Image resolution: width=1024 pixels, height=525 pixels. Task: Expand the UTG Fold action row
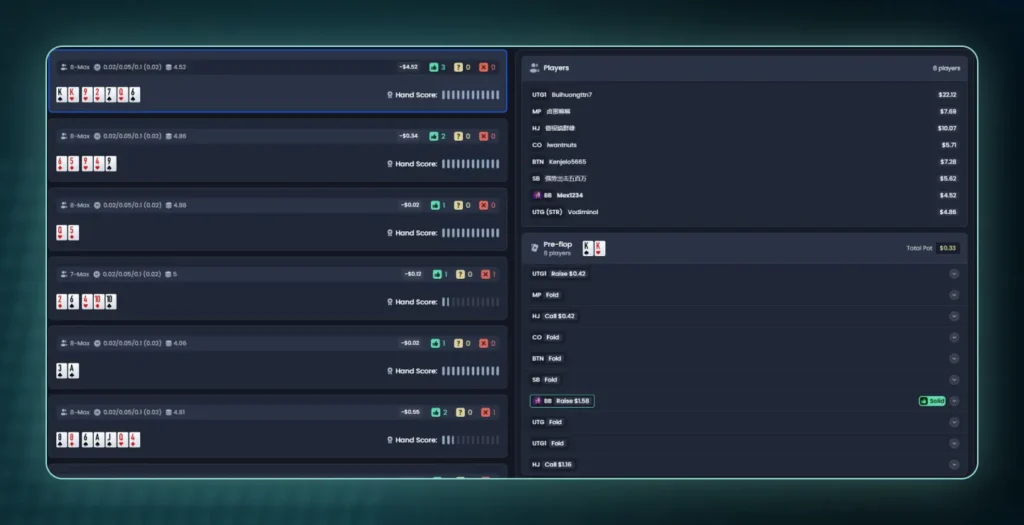click(x=954, y=422)
